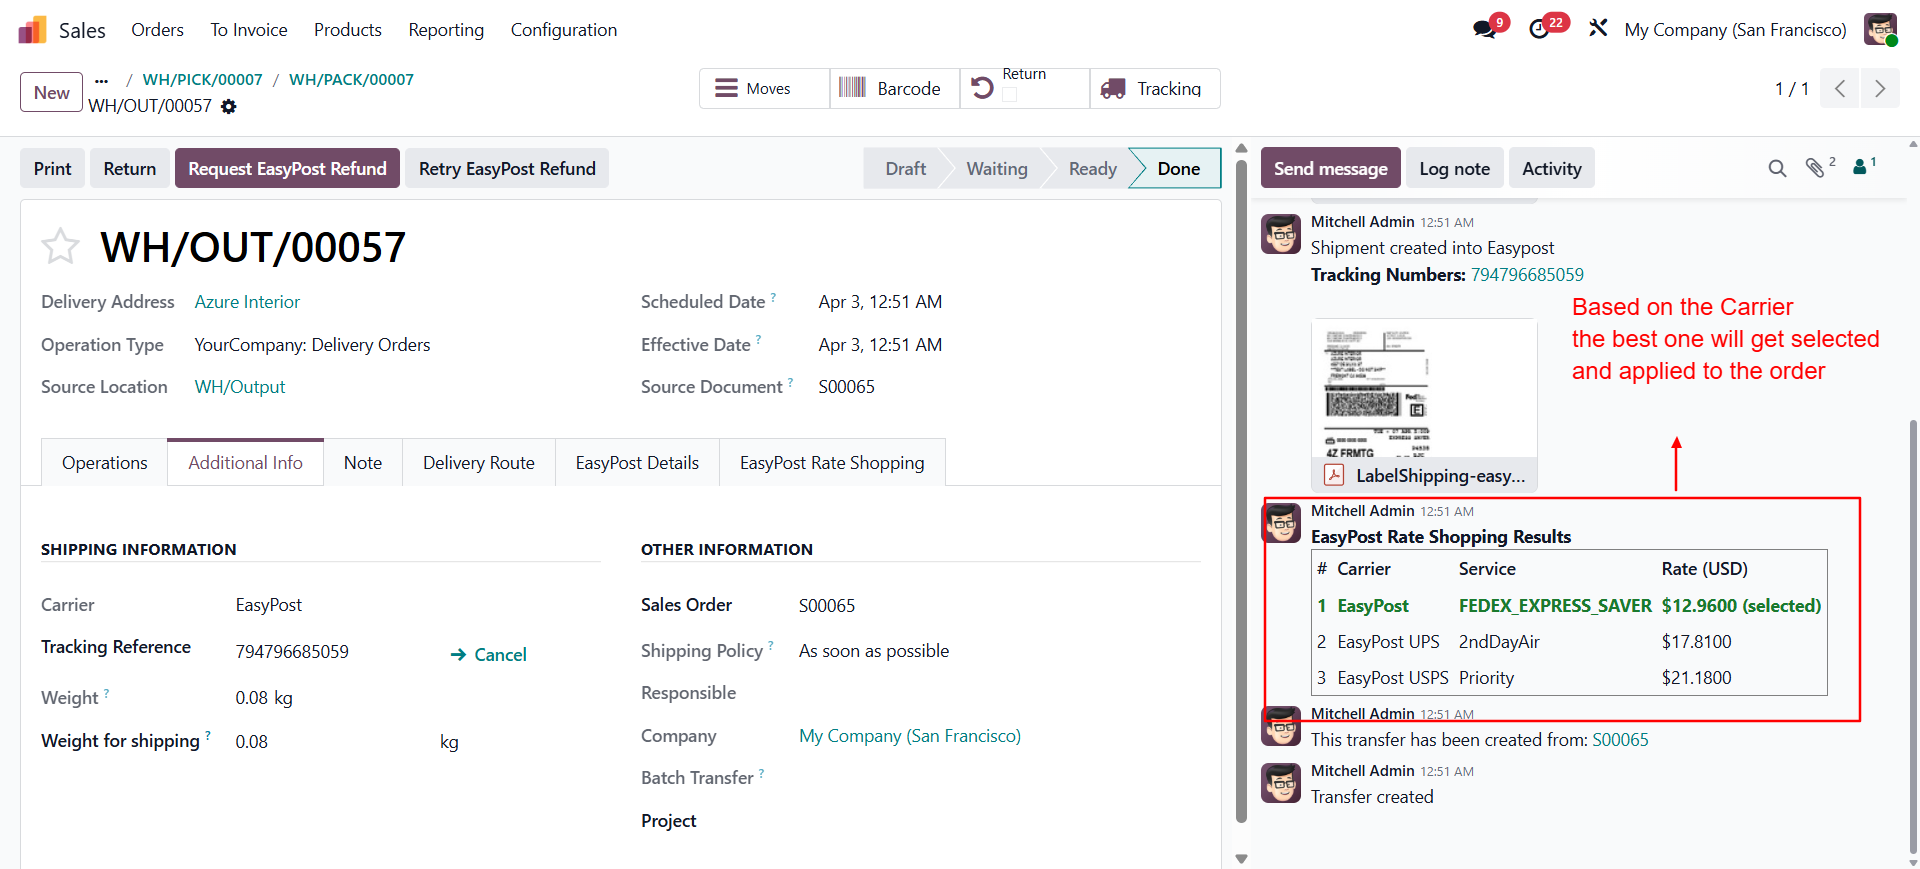Viewport: 1920px width, 869px height.
Task: Click the New button
Action: click(x=51, y=92)
